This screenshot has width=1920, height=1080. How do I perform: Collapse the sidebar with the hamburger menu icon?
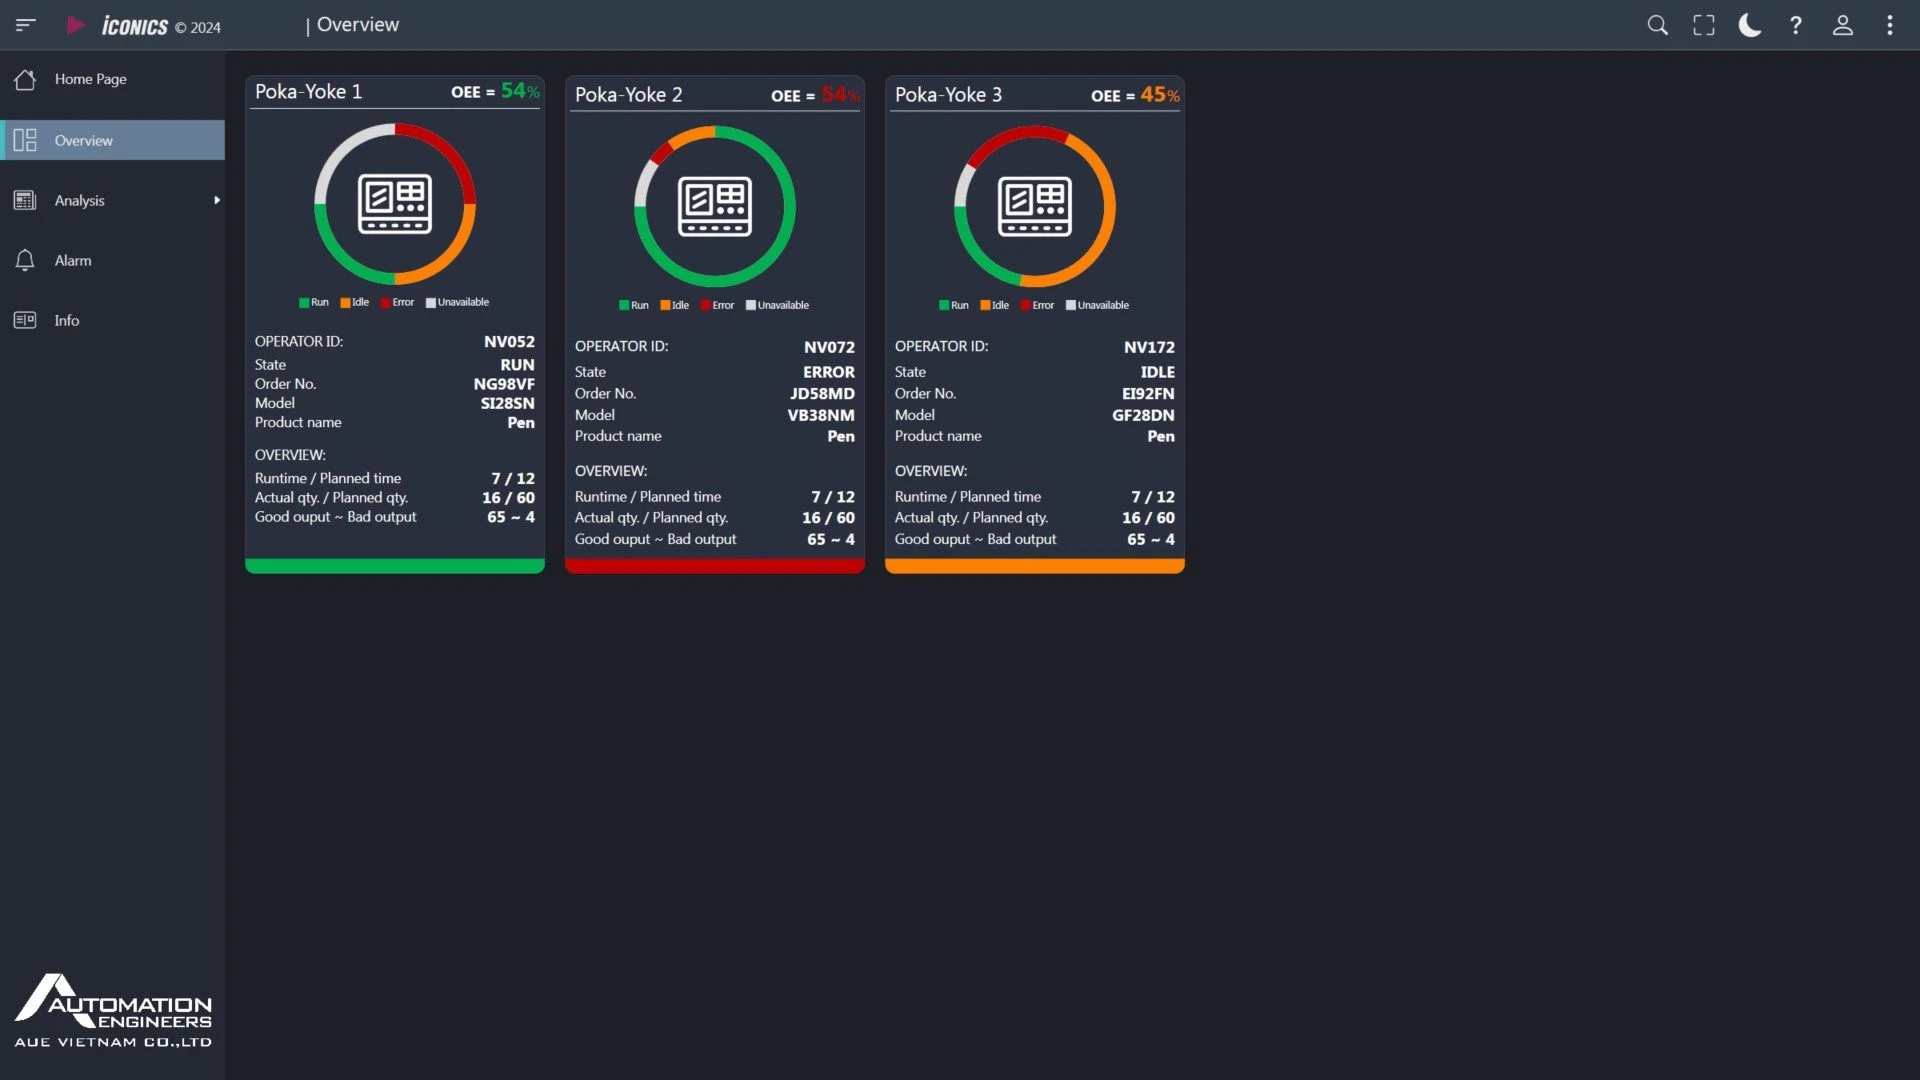coord(26,25)
